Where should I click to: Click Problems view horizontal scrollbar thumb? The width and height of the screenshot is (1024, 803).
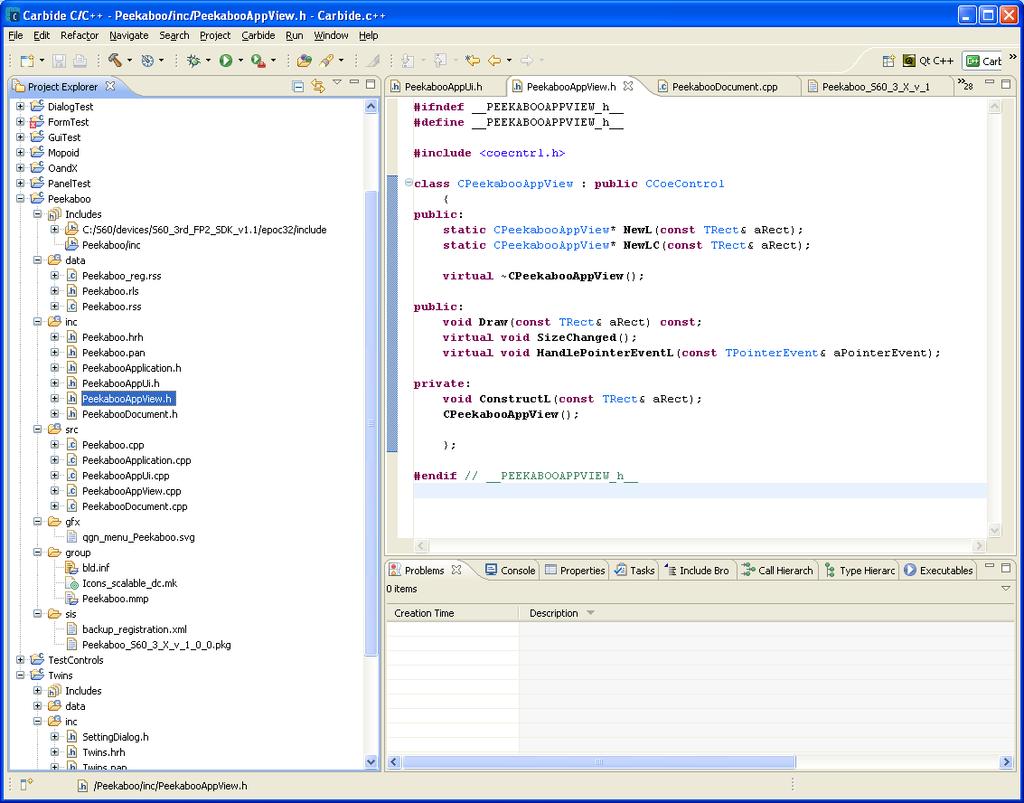point(598,762)
